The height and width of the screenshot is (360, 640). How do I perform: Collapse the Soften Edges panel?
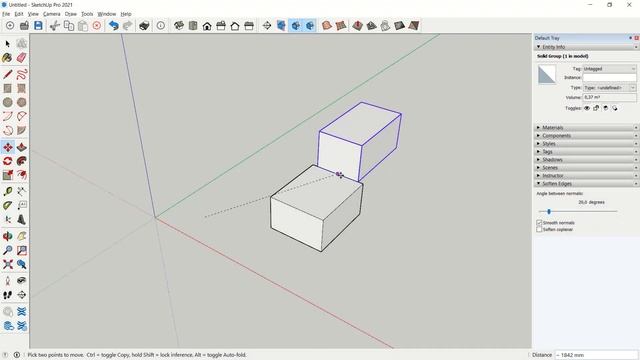(587, 184)
